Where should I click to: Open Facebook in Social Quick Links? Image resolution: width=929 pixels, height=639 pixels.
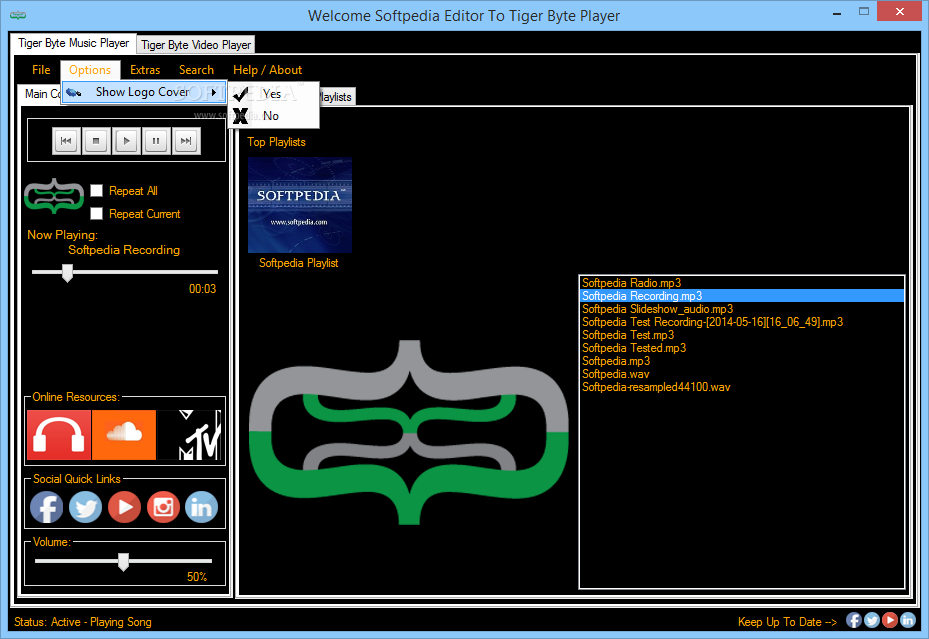46,507
